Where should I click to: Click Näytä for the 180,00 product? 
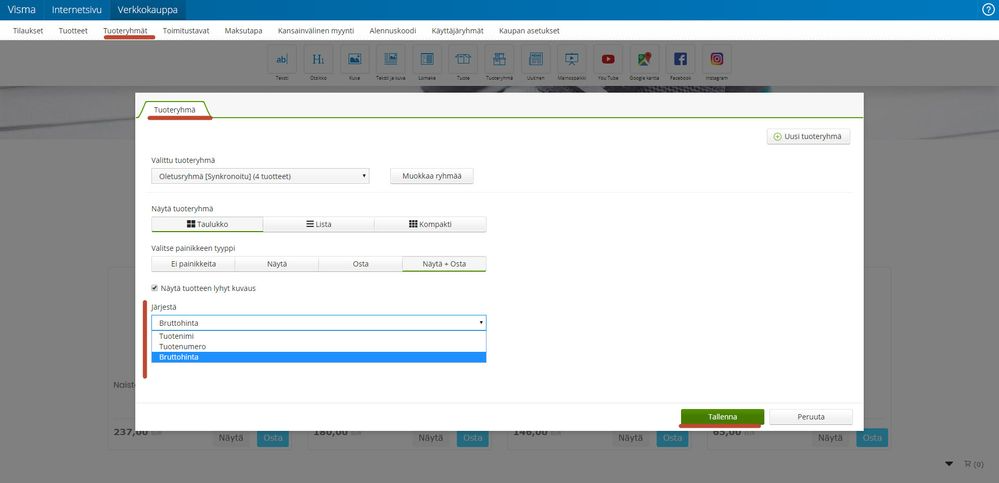click(x=431, y=438)
